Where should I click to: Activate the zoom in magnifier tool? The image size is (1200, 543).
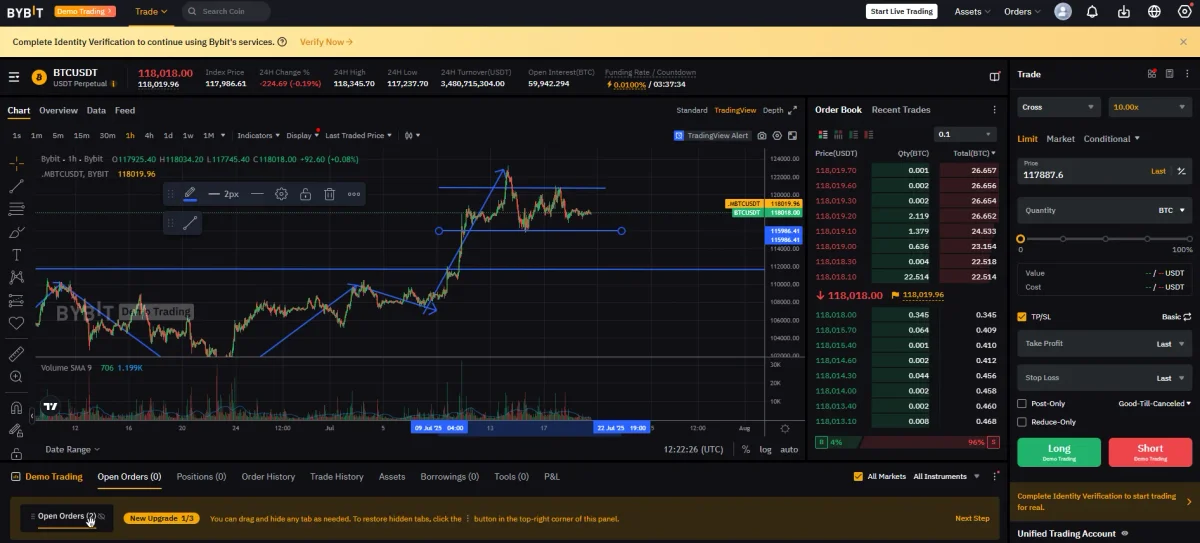[x=16, y=377]
